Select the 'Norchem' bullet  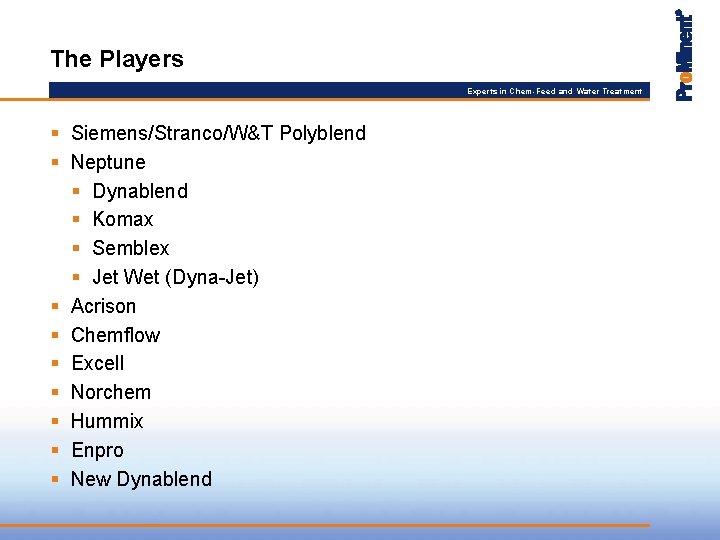[111, 392]
